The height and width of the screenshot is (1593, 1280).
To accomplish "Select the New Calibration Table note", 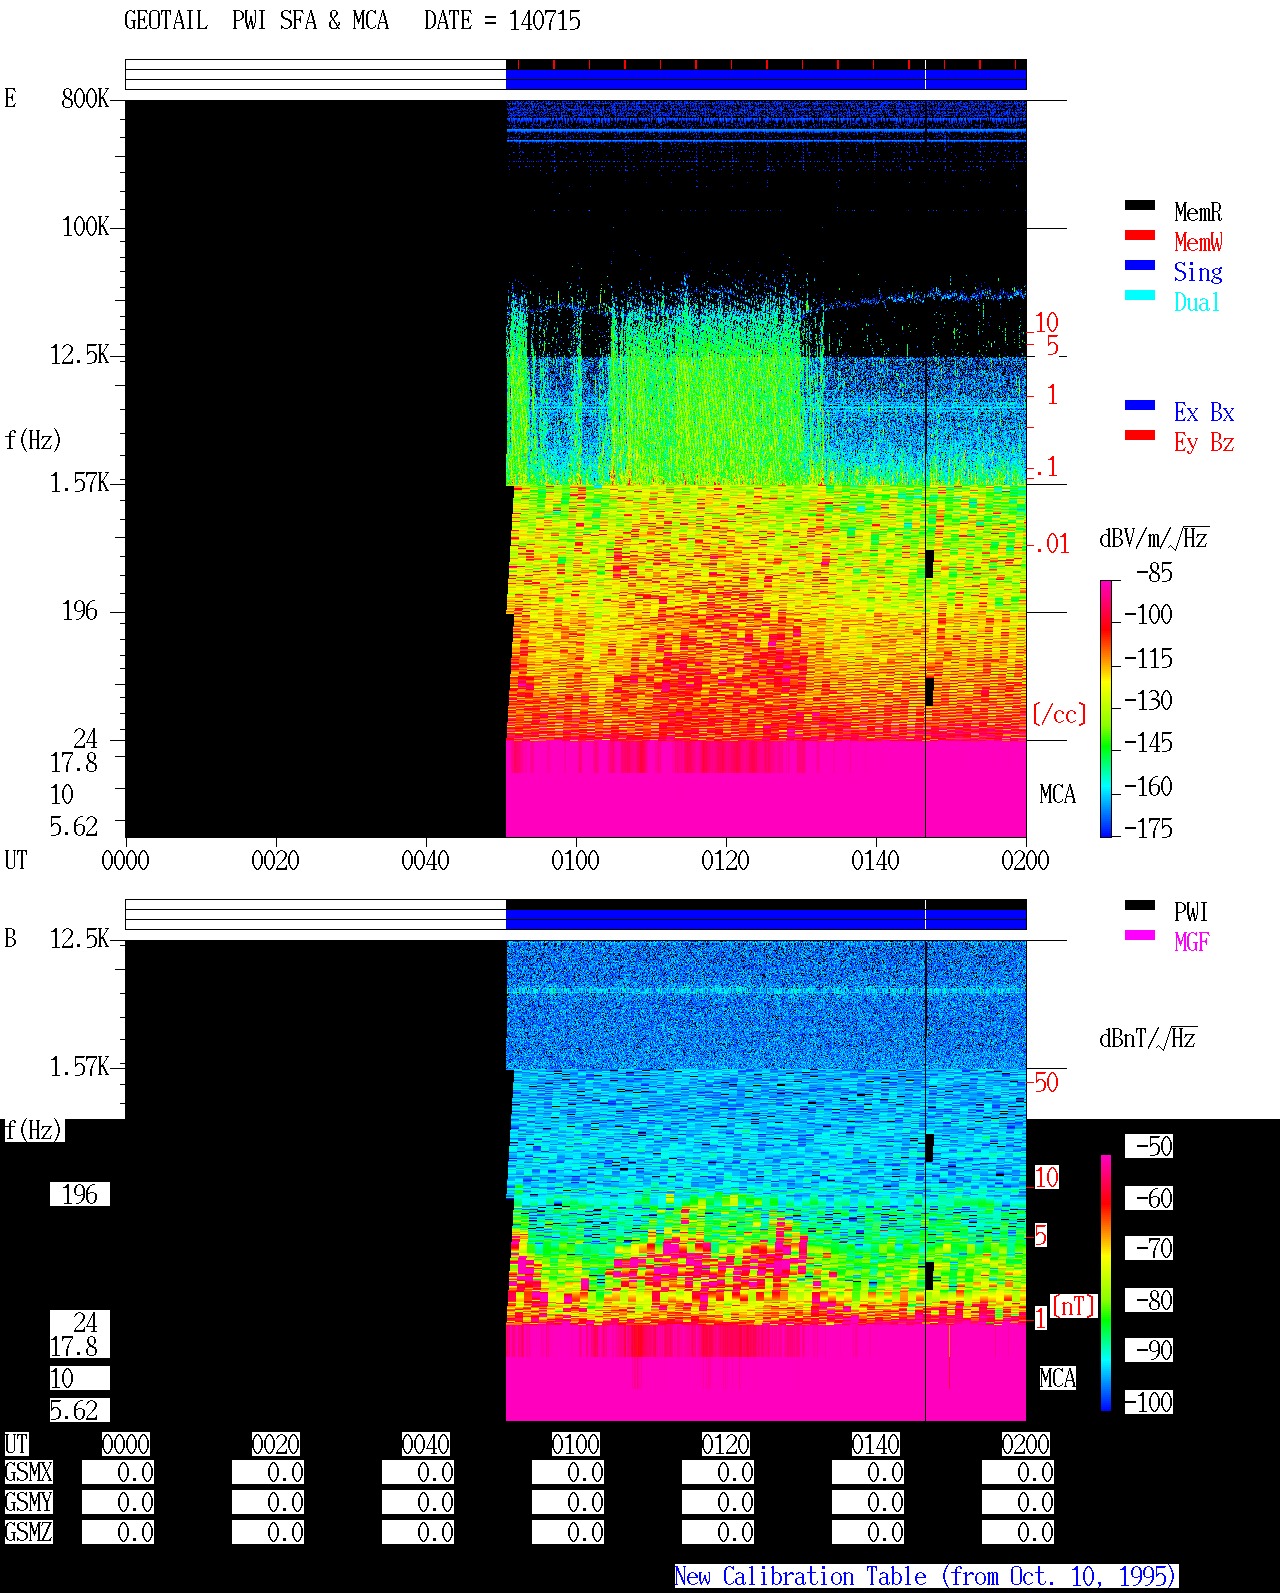I will 926,1577.
